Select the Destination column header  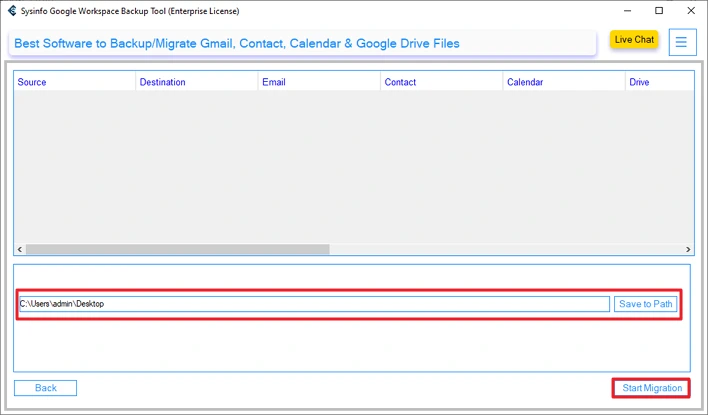tap(197, 82)
